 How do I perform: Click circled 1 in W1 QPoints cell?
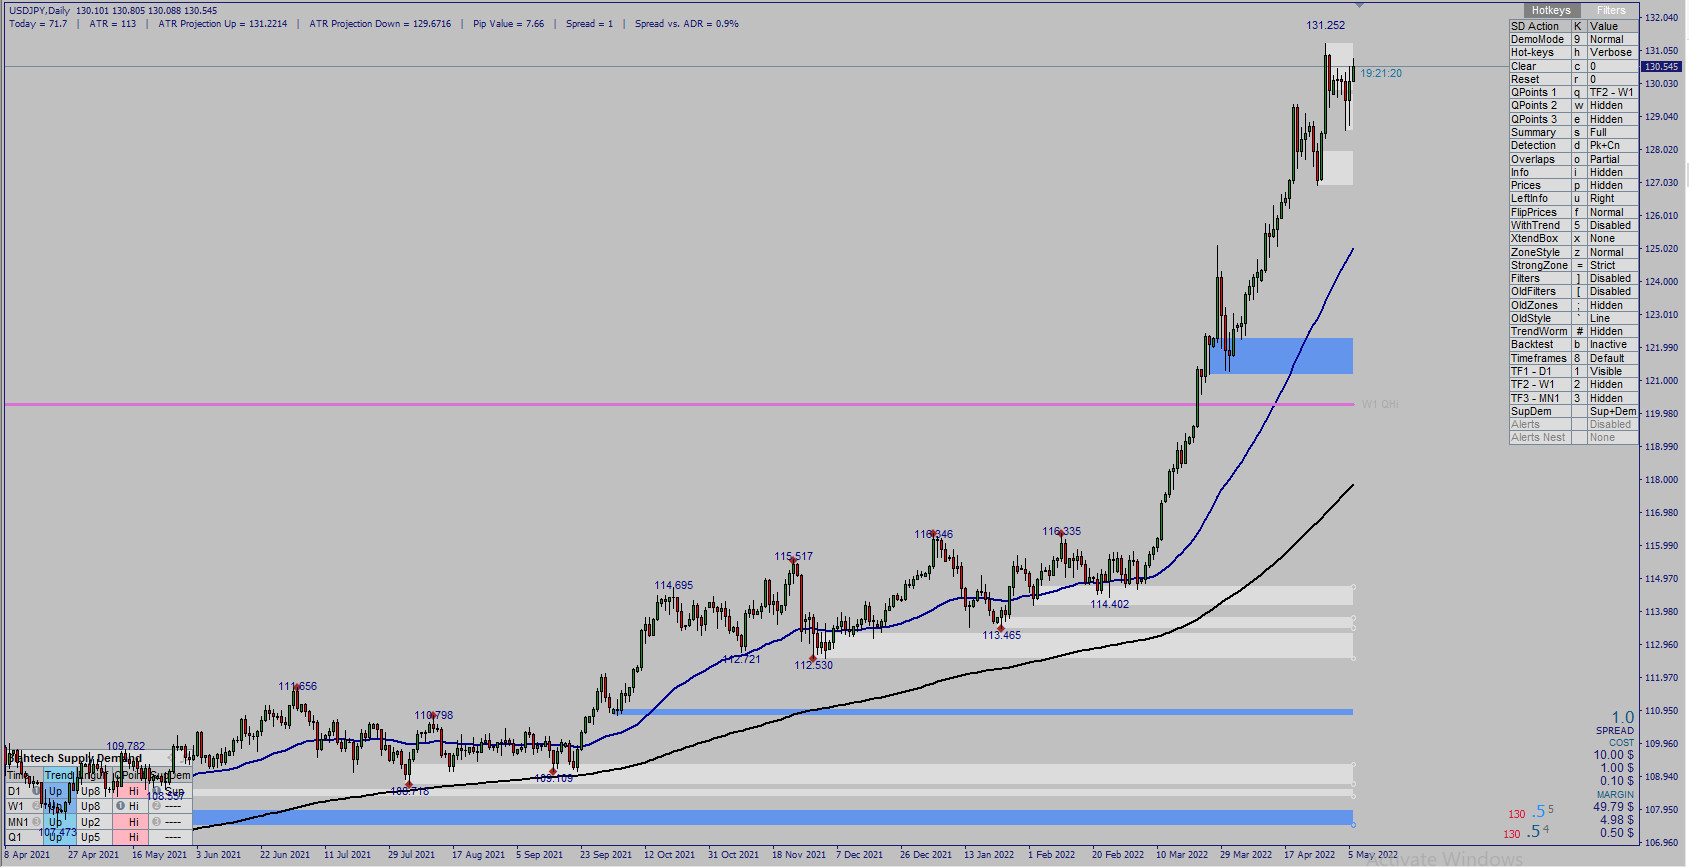click(120, 806)
